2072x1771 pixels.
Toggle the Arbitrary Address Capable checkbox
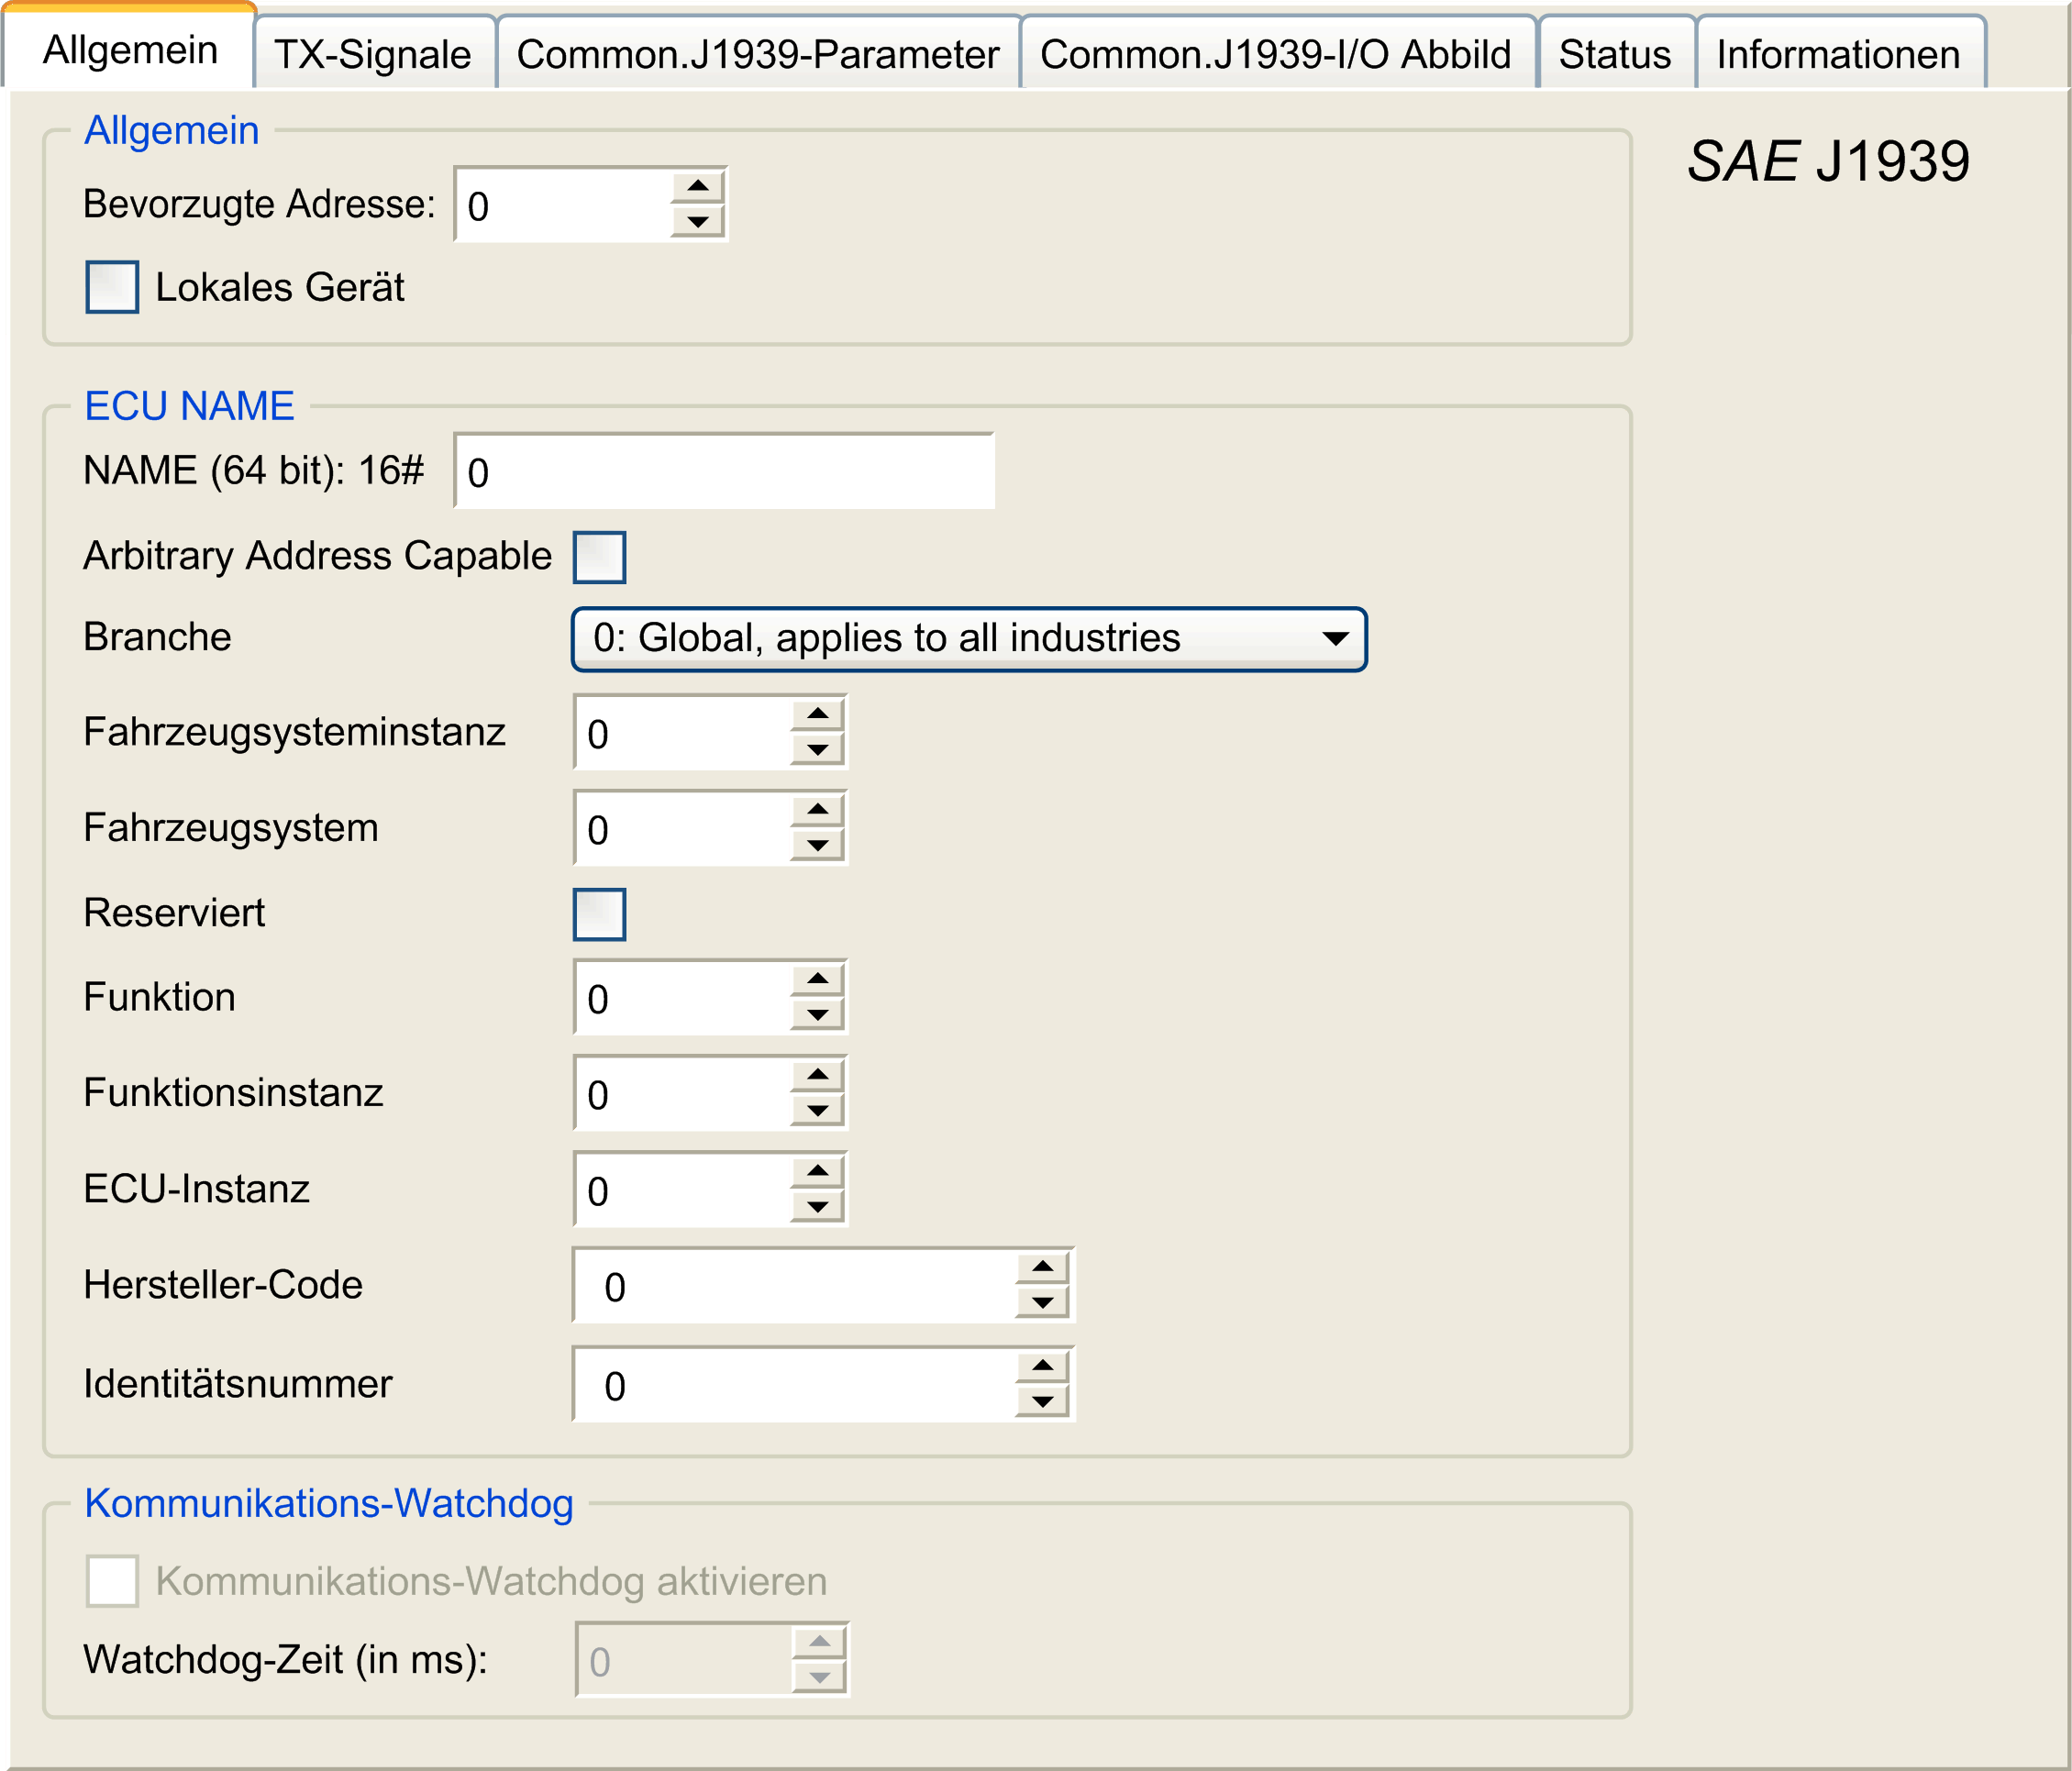pyautogui.click(x=599, y=557)
